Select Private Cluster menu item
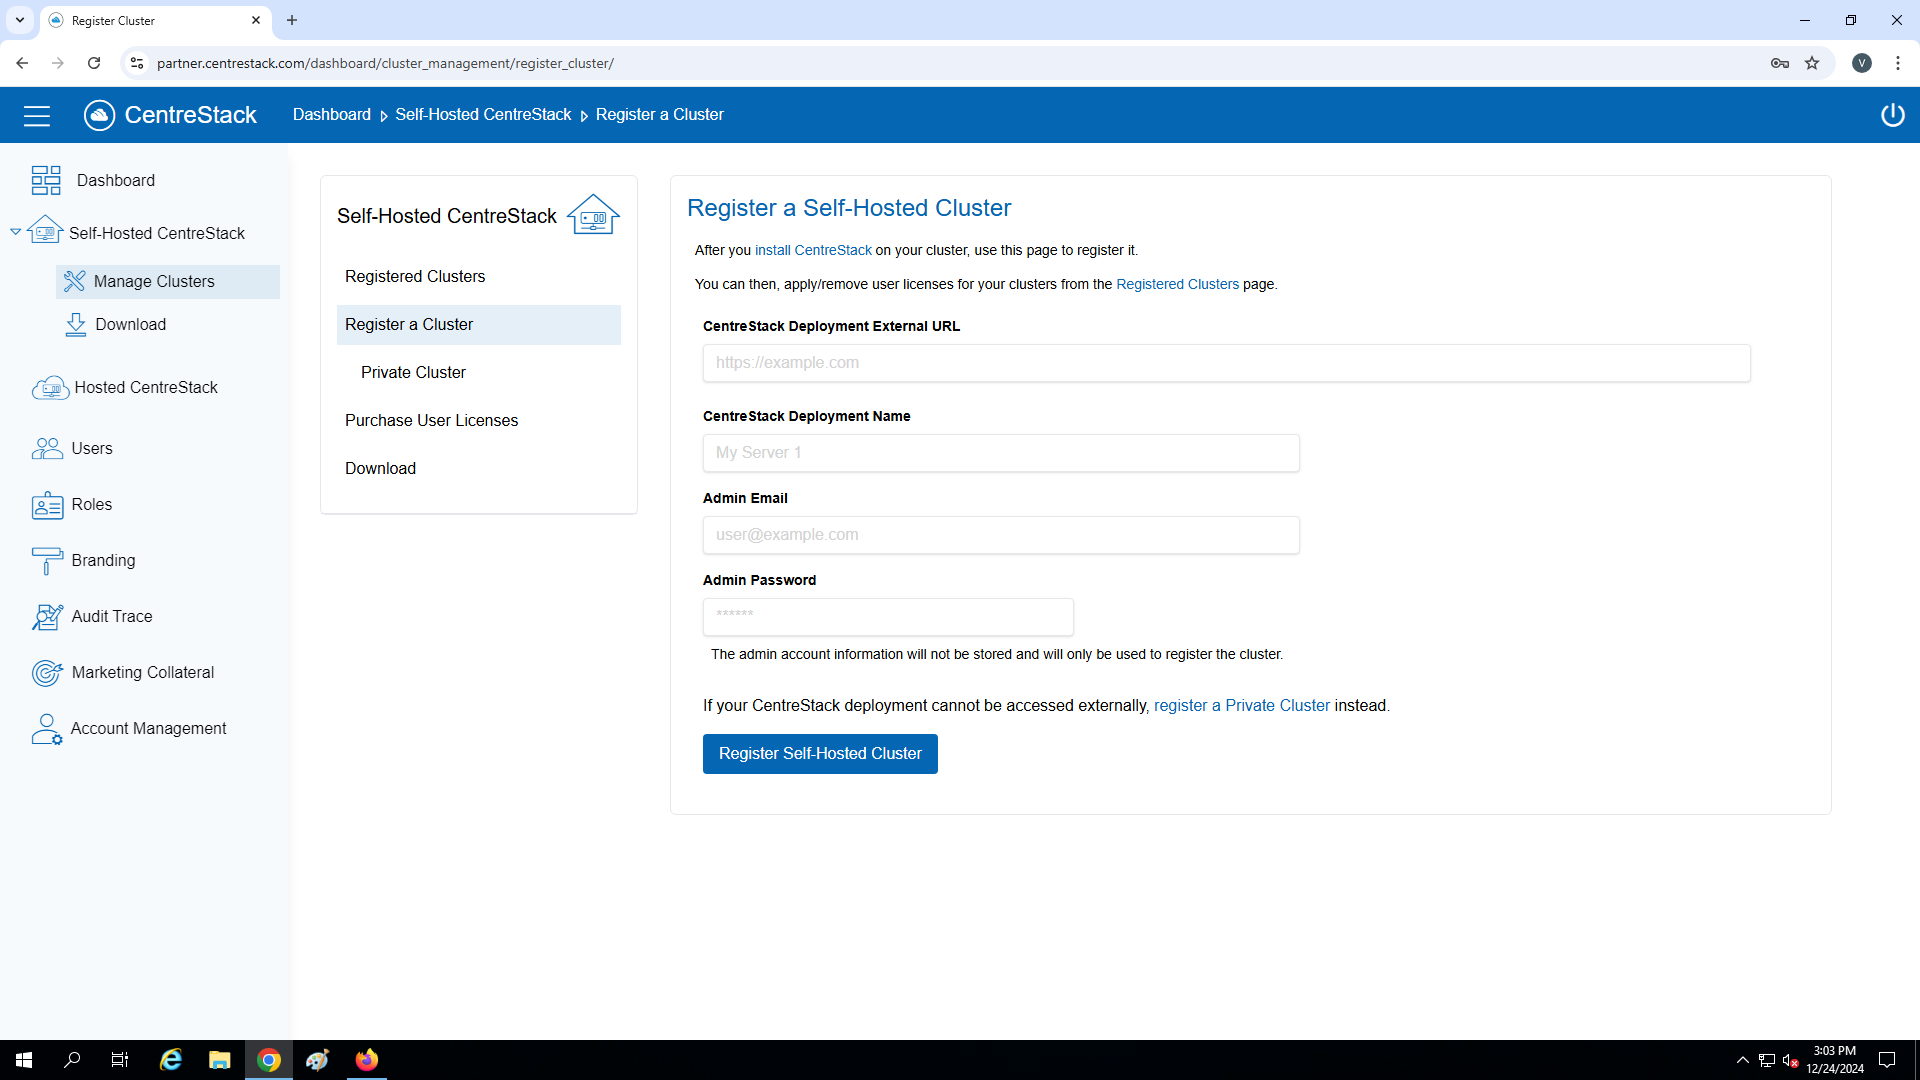1920x1080 pixels. click(479, 373)
